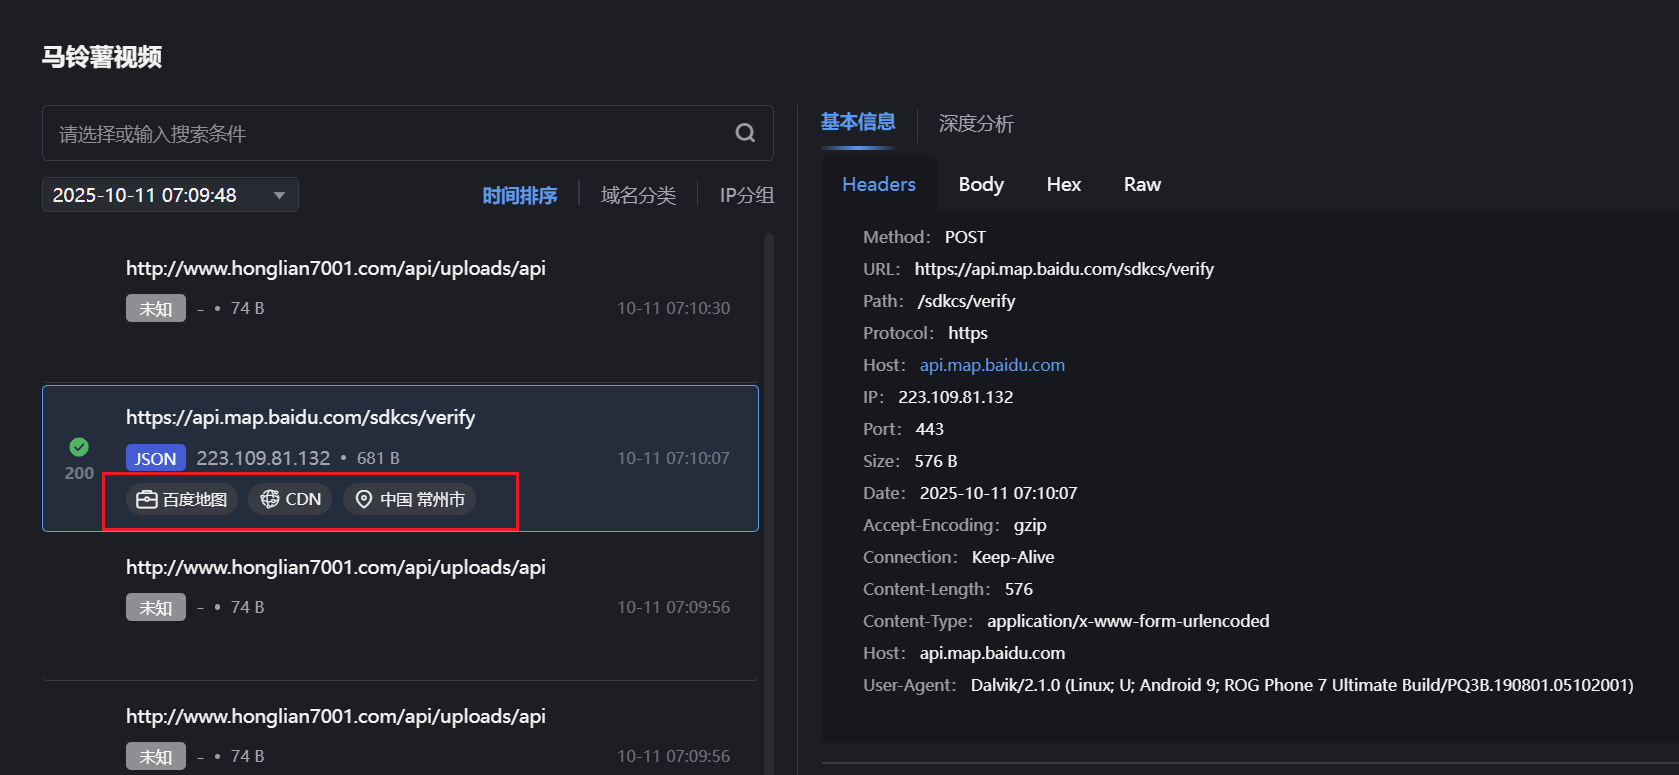Select the 基本信息 tab
The width and height of the screenshot is (1679, 775).
point(858,122)
